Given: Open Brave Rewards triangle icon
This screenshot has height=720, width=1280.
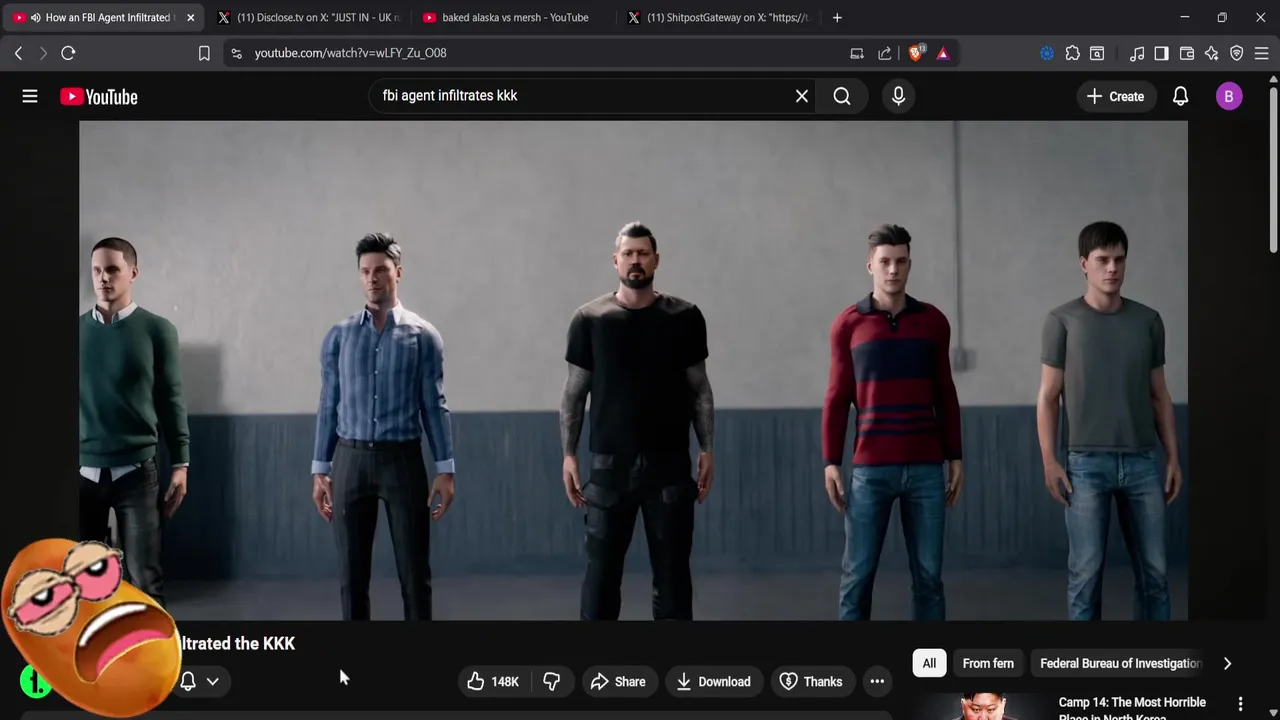Looking at the screenshot, I should tap(943, 53).
